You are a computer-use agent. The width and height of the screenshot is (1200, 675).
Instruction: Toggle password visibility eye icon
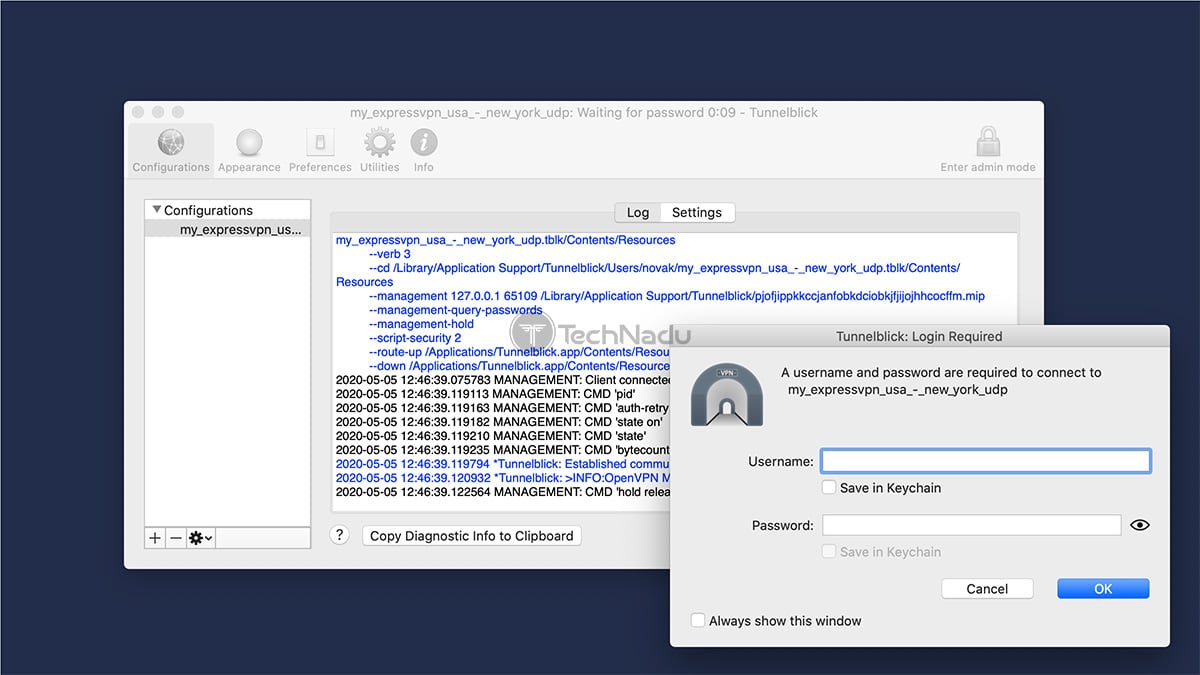tap(1139, 525)
